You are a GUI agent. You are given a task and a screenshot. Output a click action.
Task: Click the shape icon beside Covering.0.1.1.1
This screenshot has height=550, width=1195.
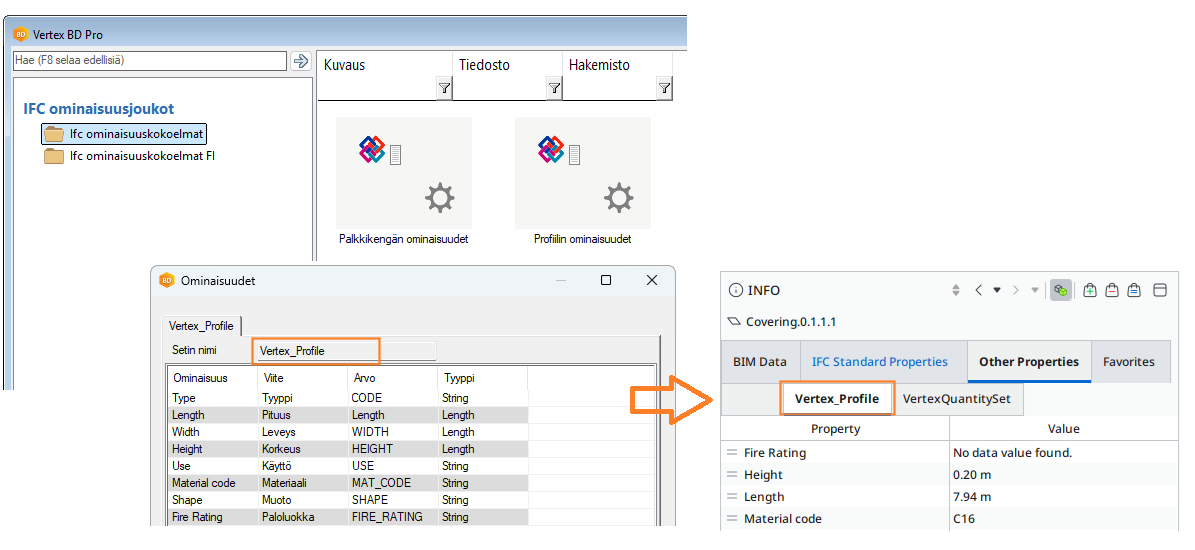point(734,321)
